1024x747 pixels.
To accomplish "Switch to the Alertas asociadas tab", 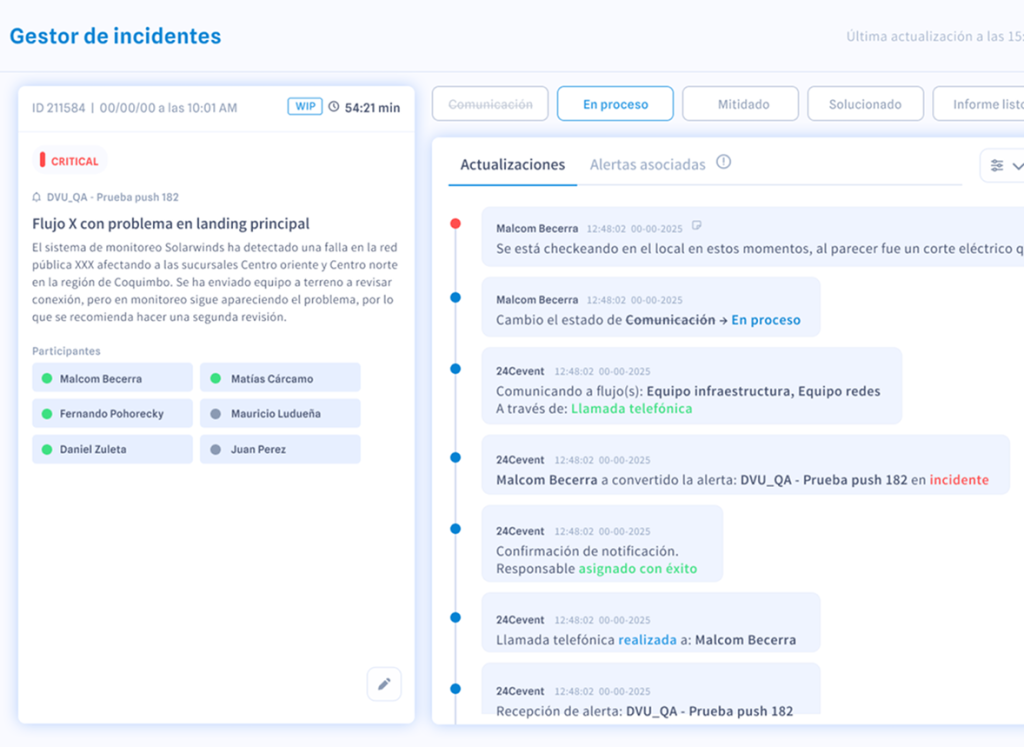I will coord(647,164).
